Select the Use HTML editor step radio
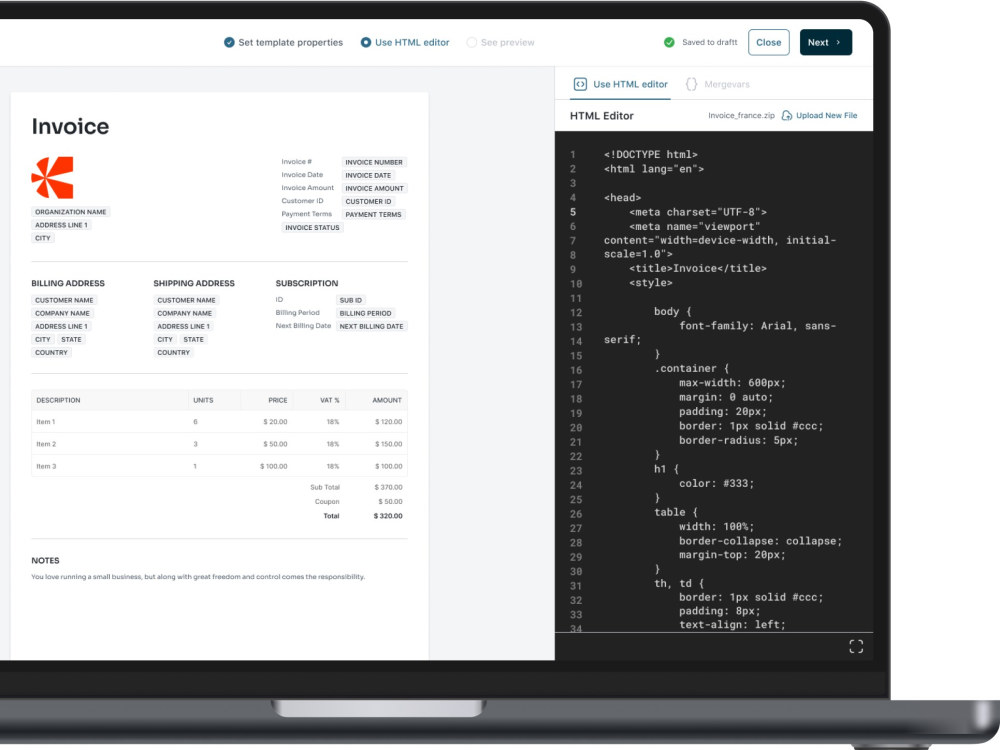The height and width of the screenshot is (750, 1000). tap(365, 43)
